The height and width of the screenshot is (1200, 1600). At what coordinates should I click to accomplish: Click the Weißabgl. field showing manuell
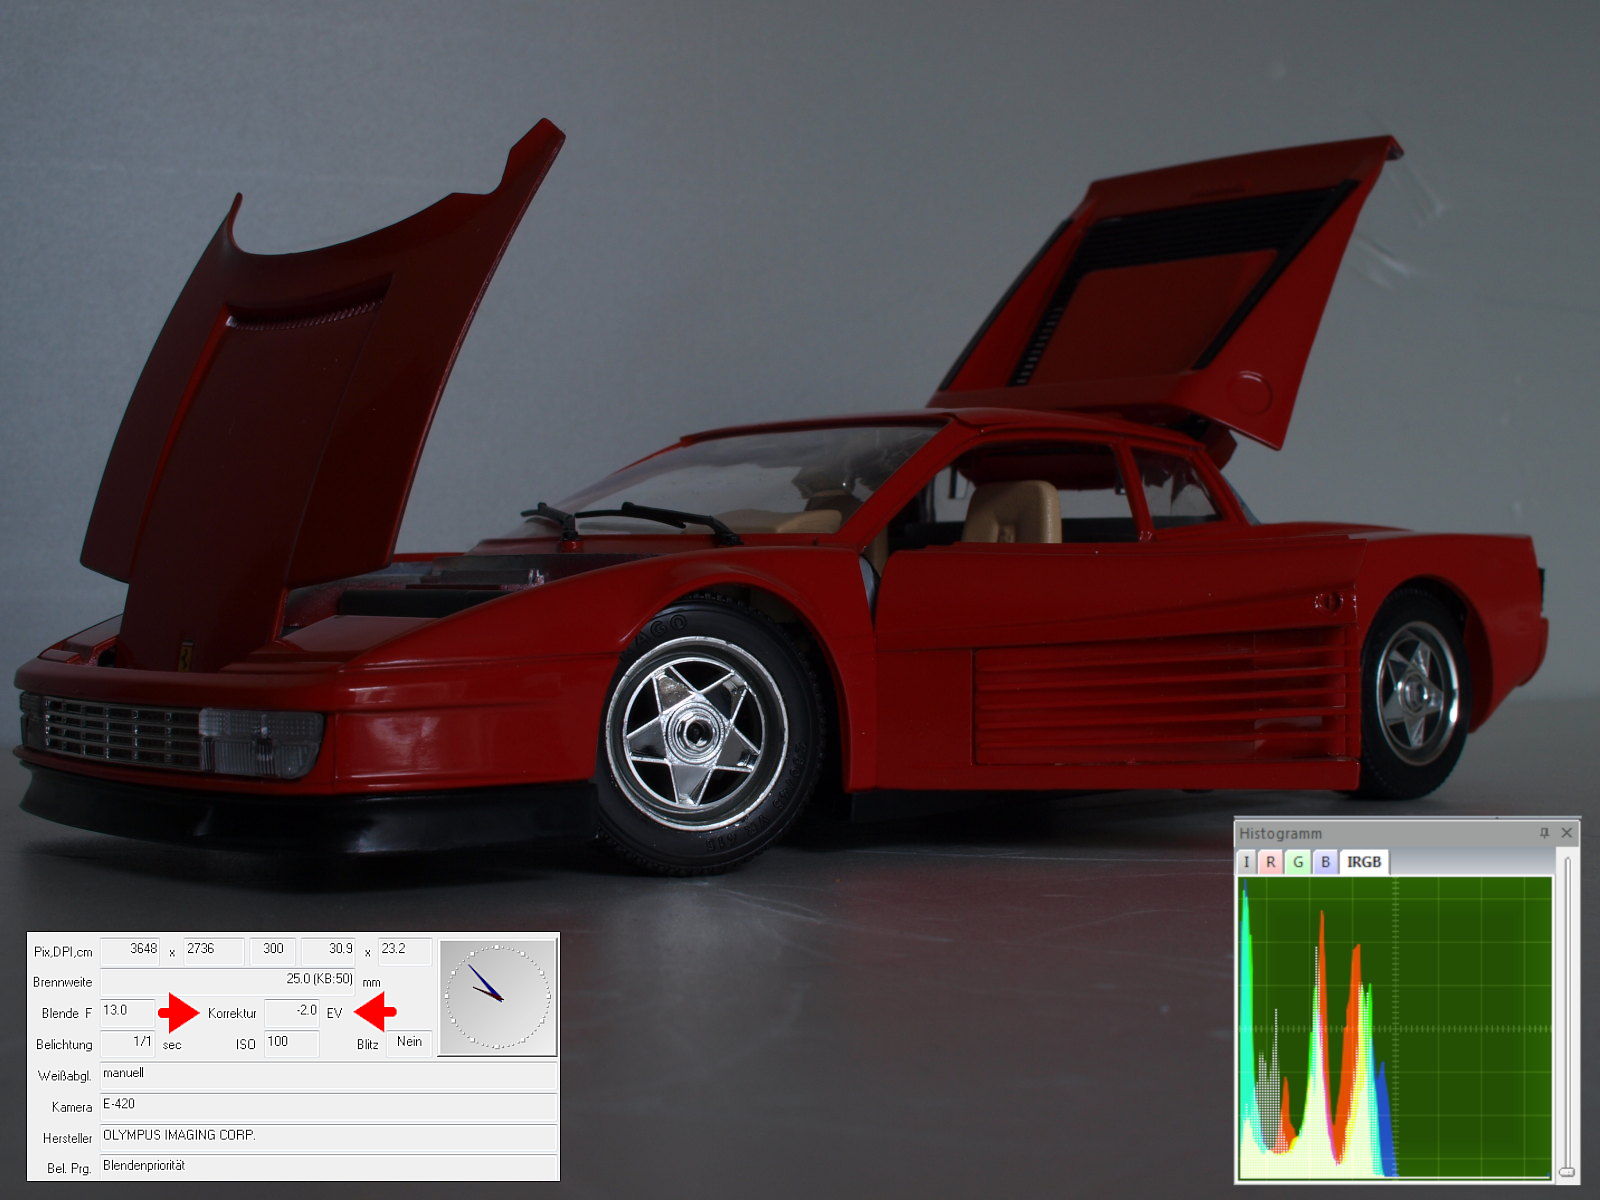(328, 1075)
